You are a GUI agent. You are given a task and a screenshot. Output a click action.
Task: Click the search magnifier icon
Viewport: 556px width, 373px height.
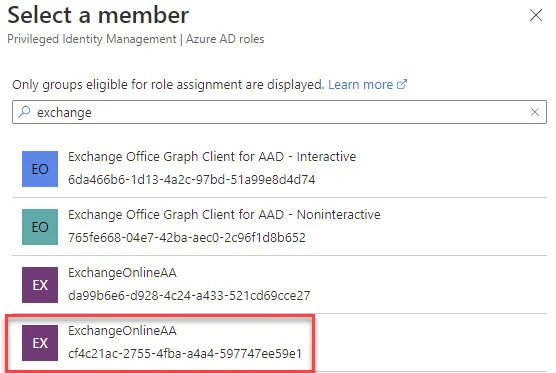pyautogui.click(x=24, y=112)
